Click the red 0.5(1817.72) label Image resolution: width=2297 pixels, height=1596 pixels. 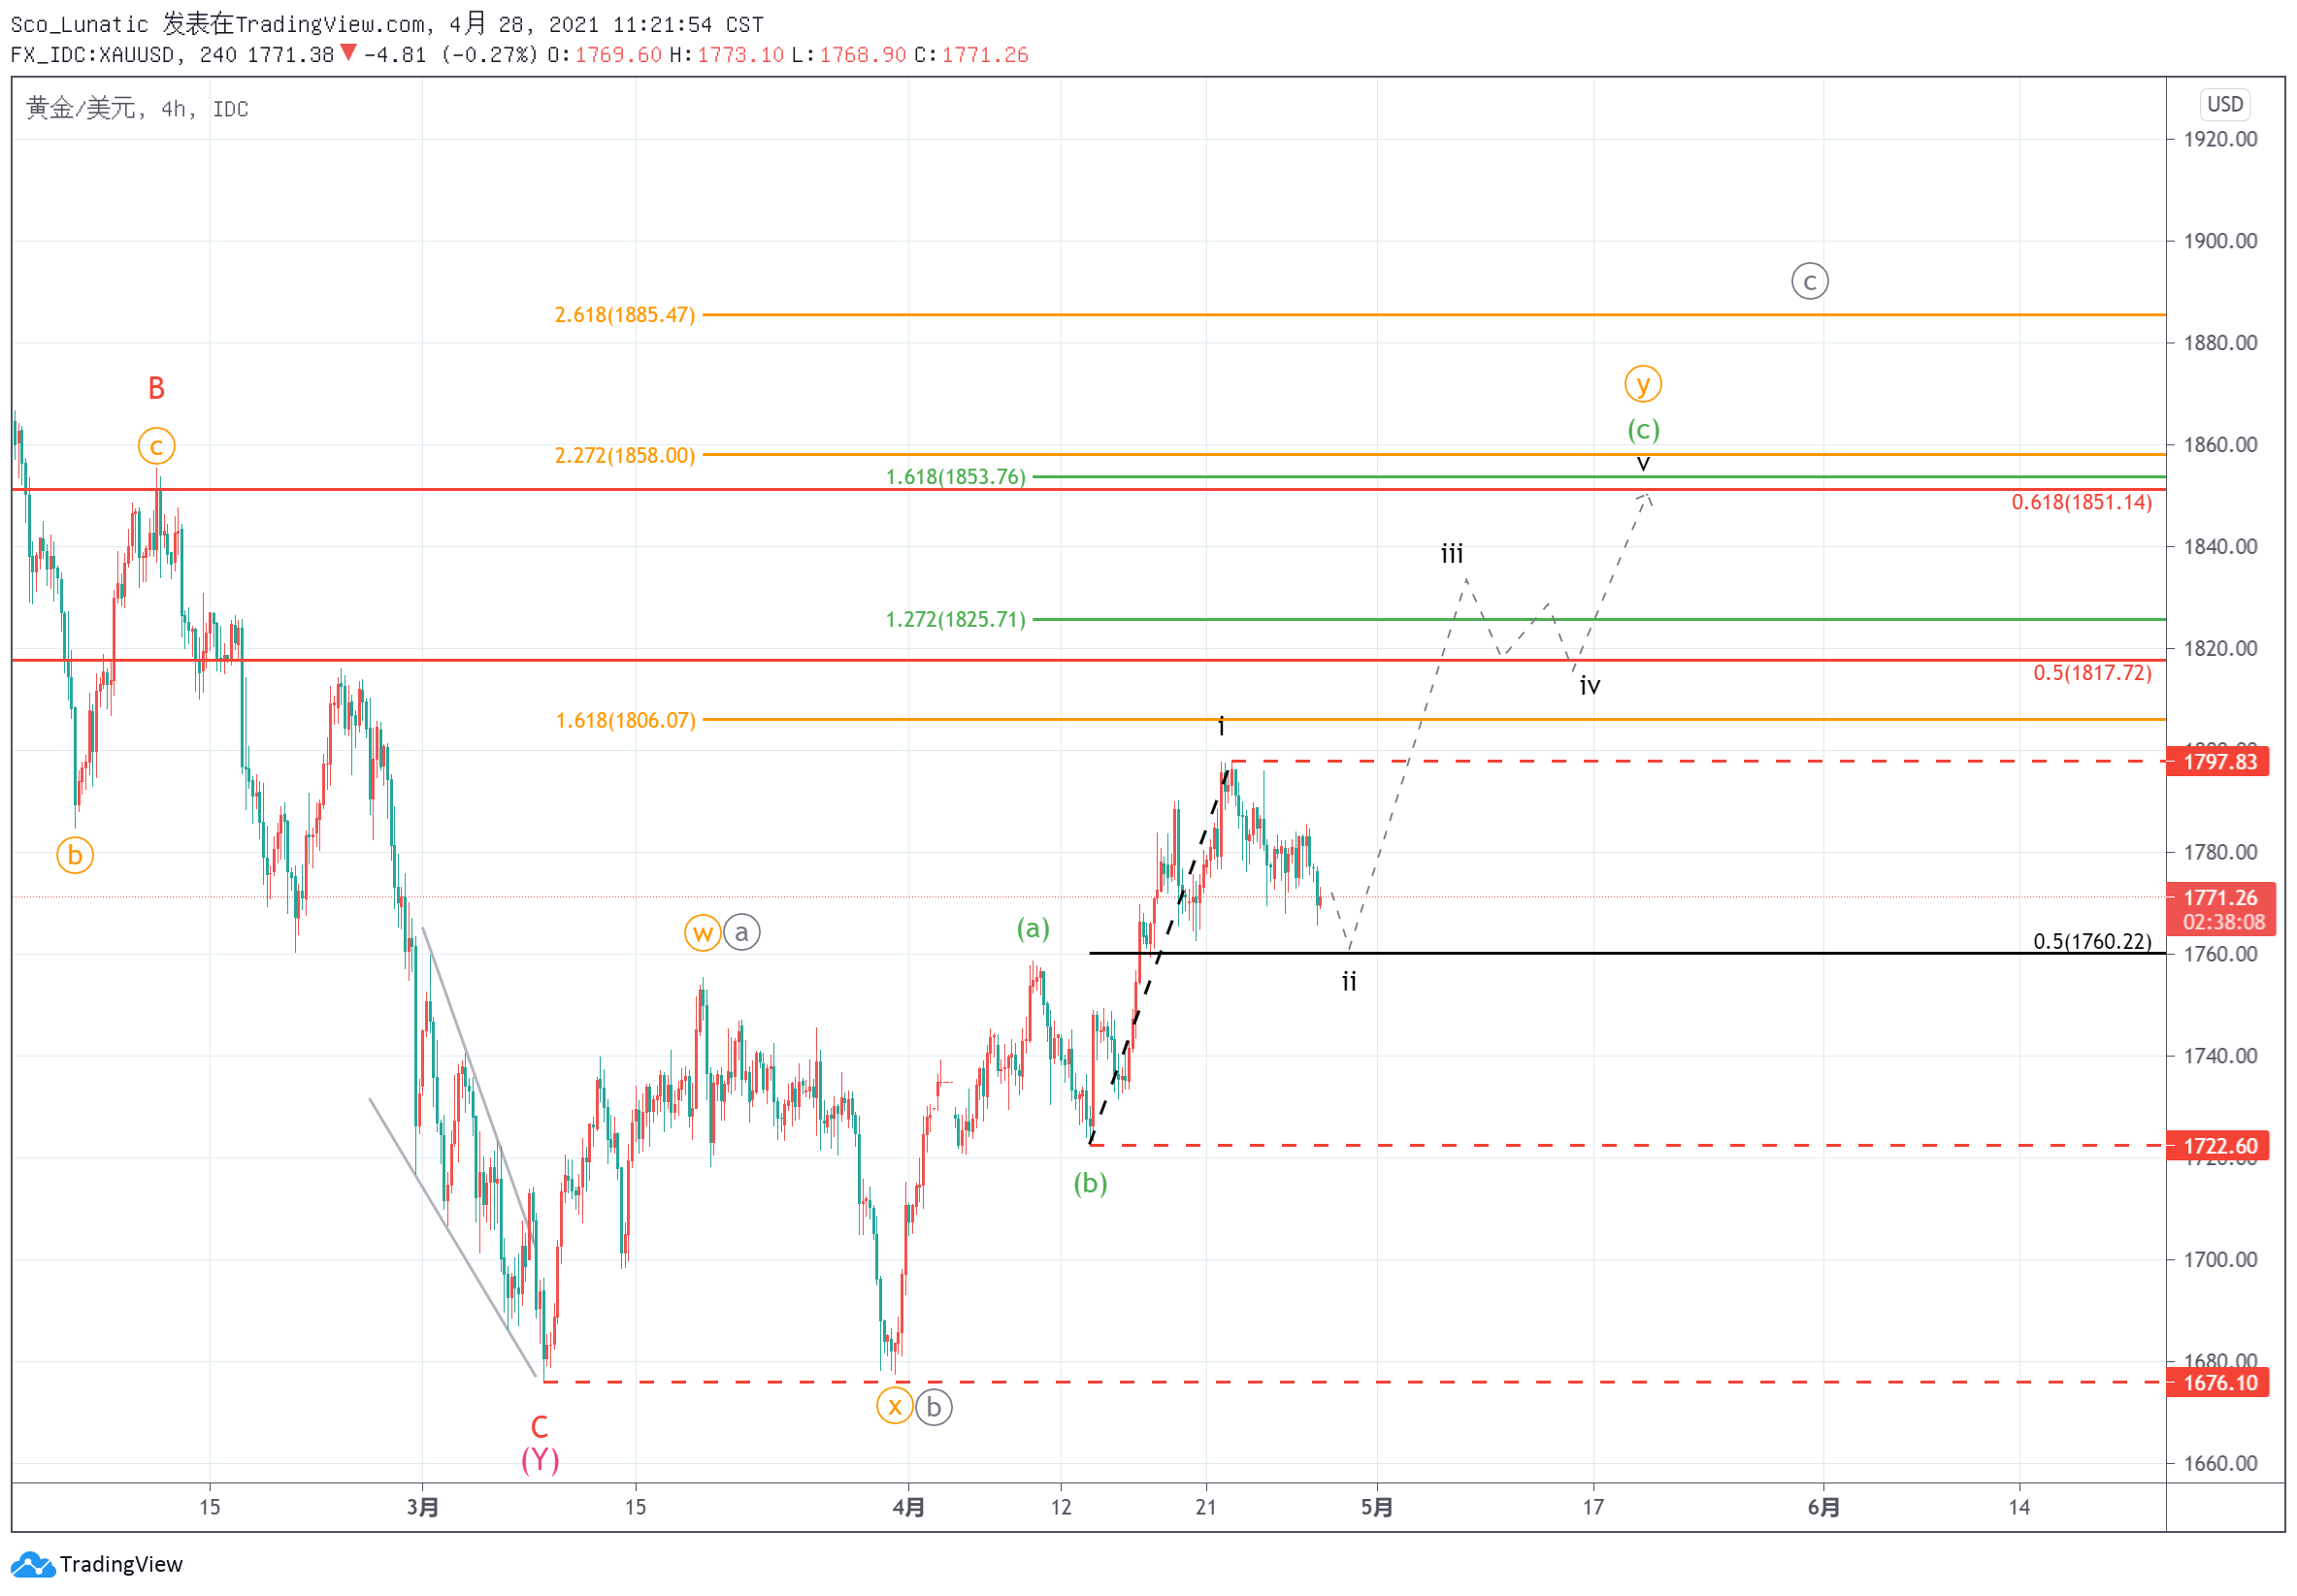point(2092,673)
